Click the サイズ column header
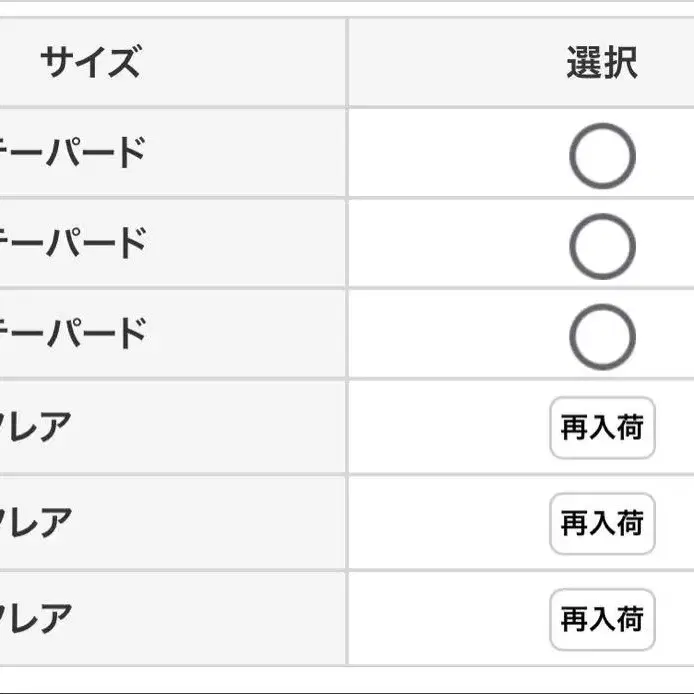Screen dimensions: 694x694 (90, 63)
